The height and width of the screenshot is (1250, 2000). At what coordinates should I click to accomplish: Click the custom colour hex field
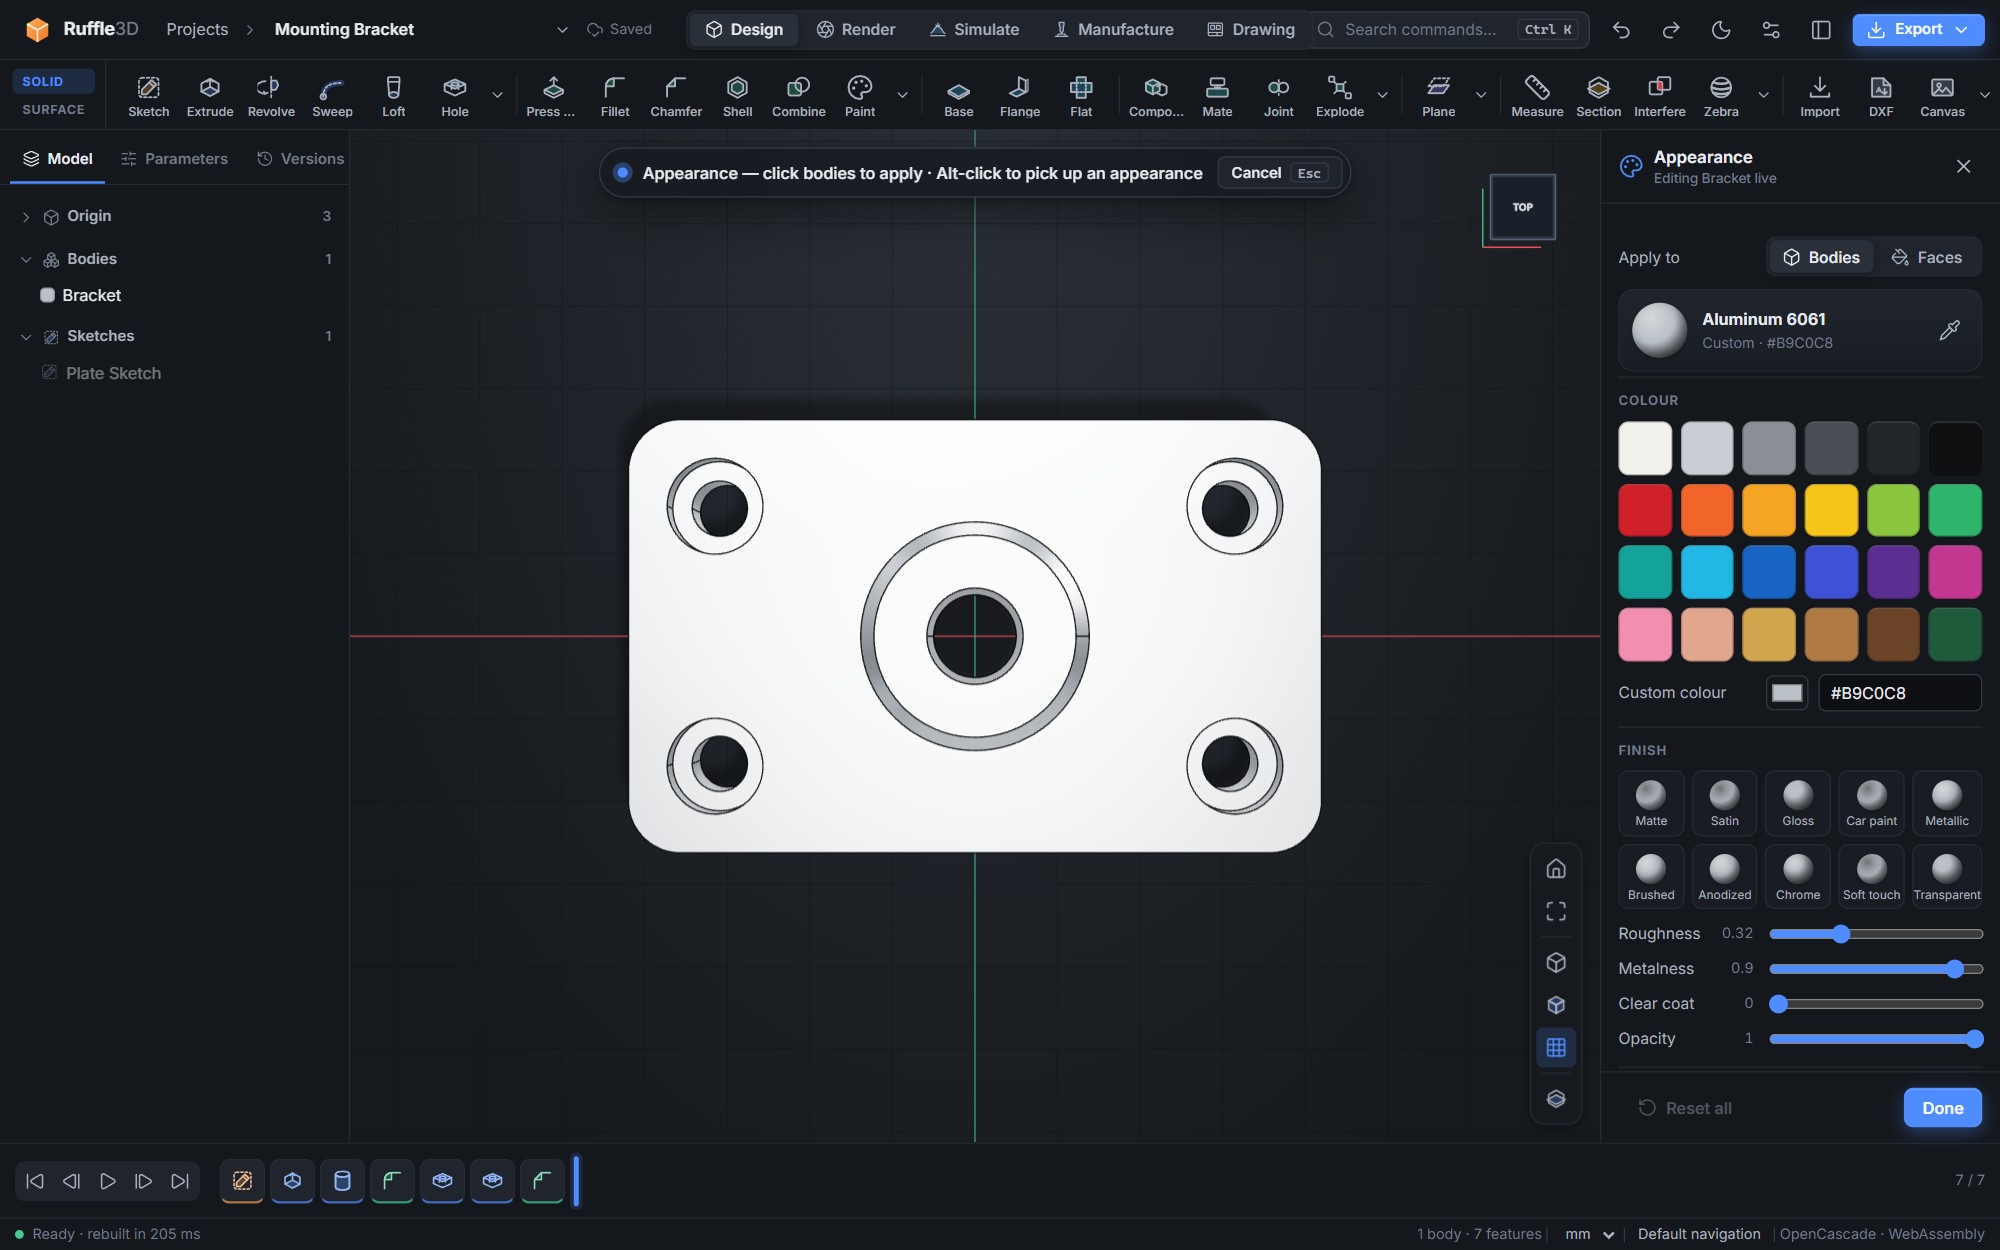click(x=1899, y=693)
